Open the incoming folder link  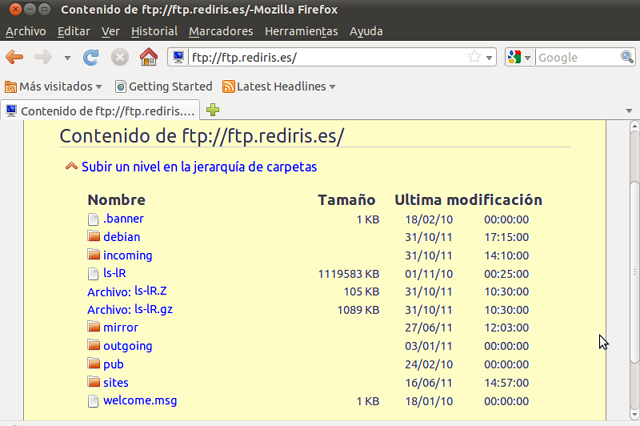coord(128,255)
